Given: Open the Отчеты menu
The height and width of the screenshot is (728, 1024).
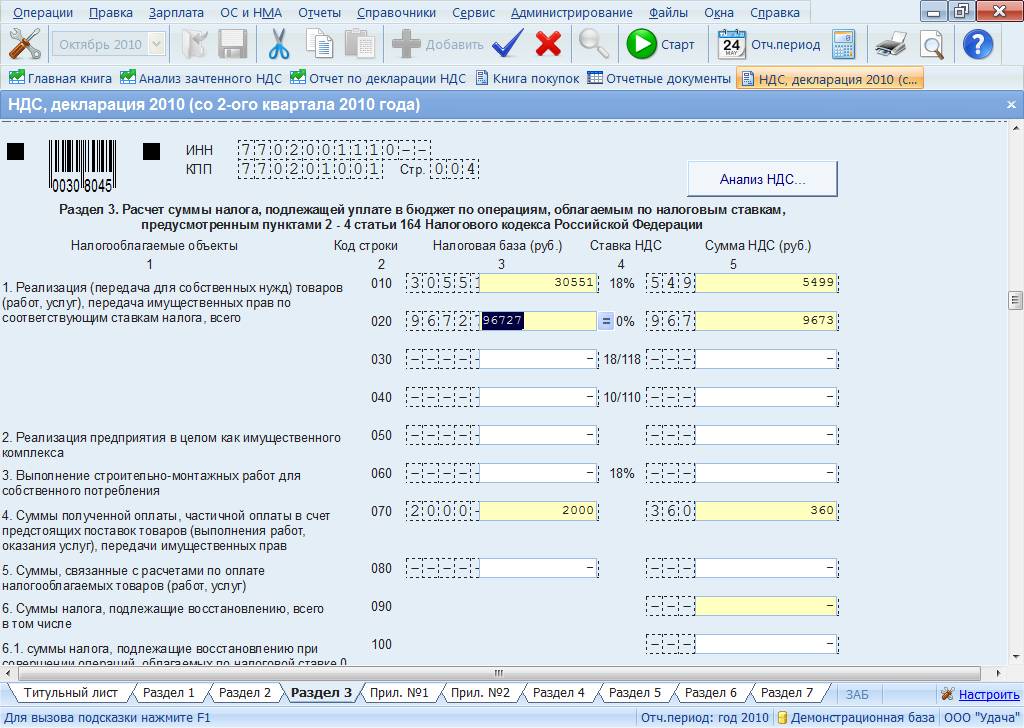Looking at the screenshot, I should pos(319,12).
